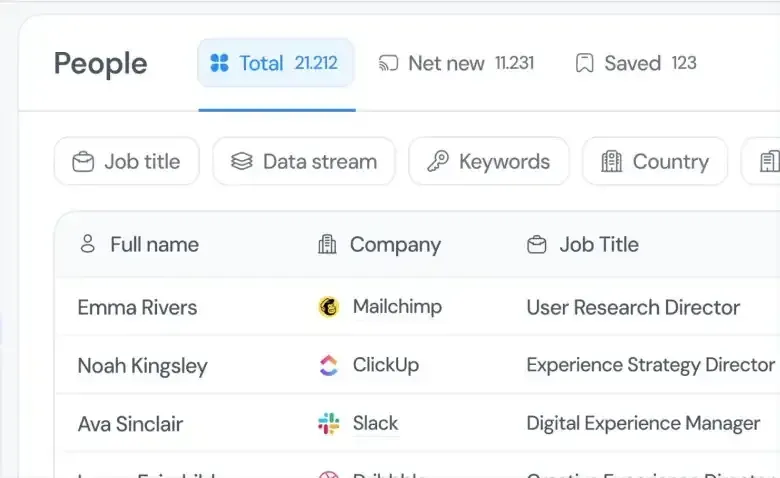
Task: Click the cast icon beside Net new
Action: (x=389, y=63)
